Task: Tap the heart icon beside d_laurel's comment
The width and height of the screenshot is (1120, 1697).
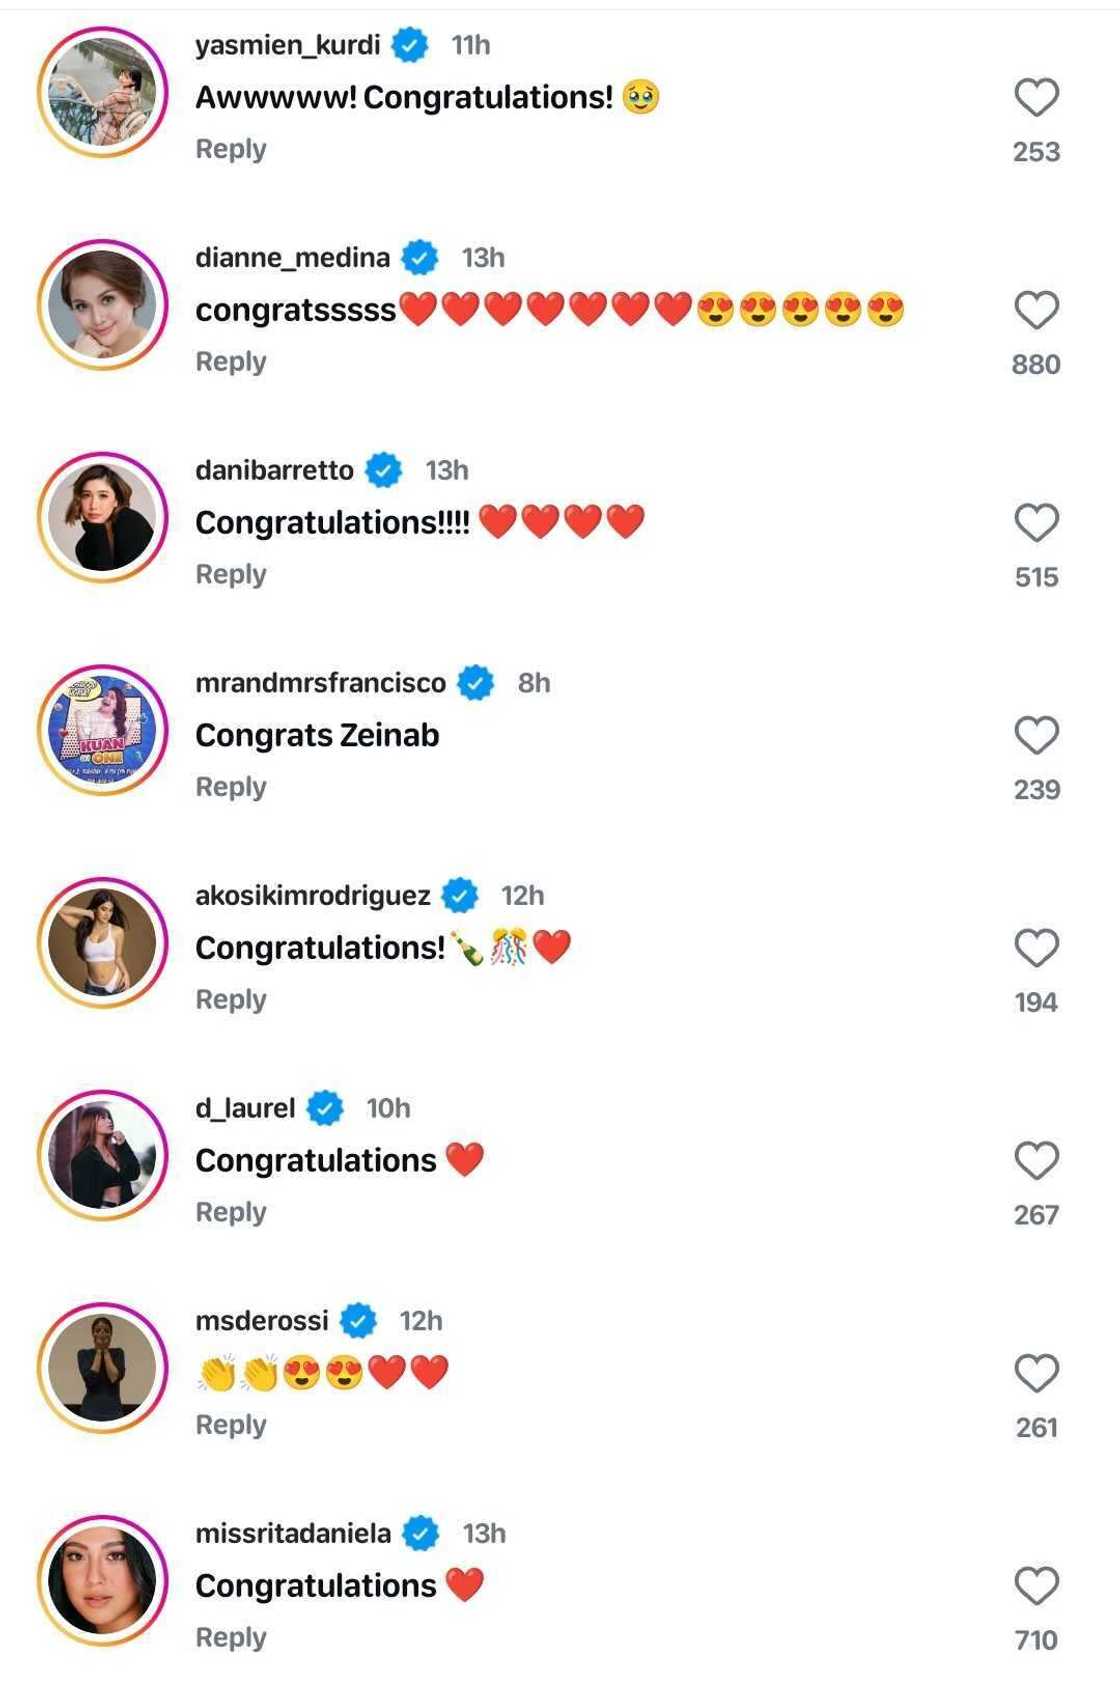Action: tap(1038, 1158)
